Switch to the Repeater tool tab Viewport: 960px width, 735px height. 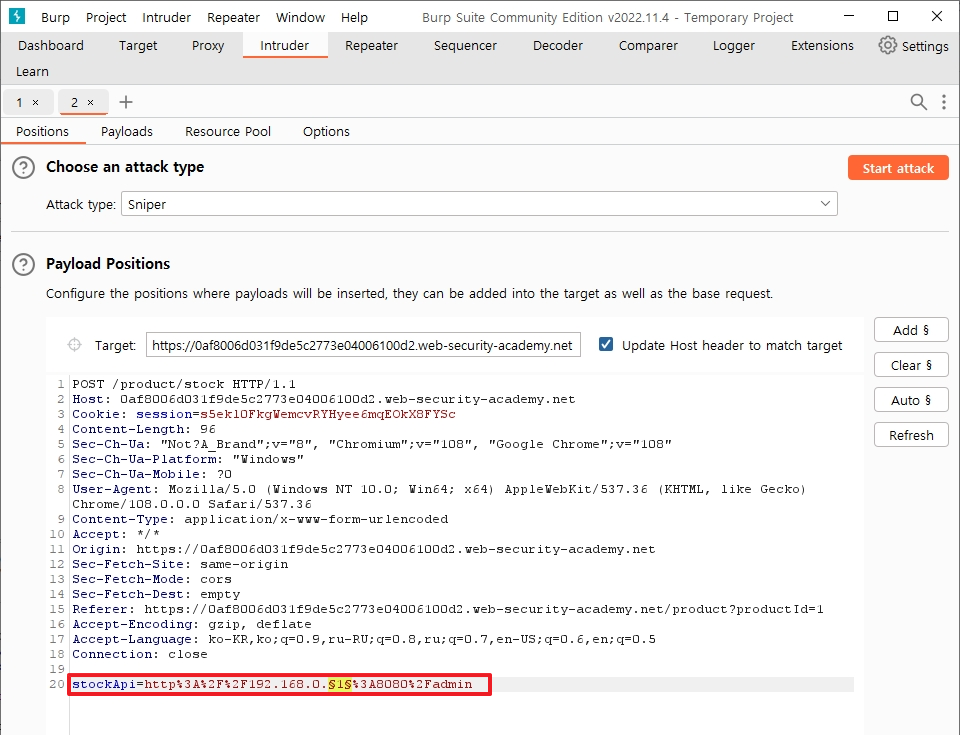click(371, 45)
